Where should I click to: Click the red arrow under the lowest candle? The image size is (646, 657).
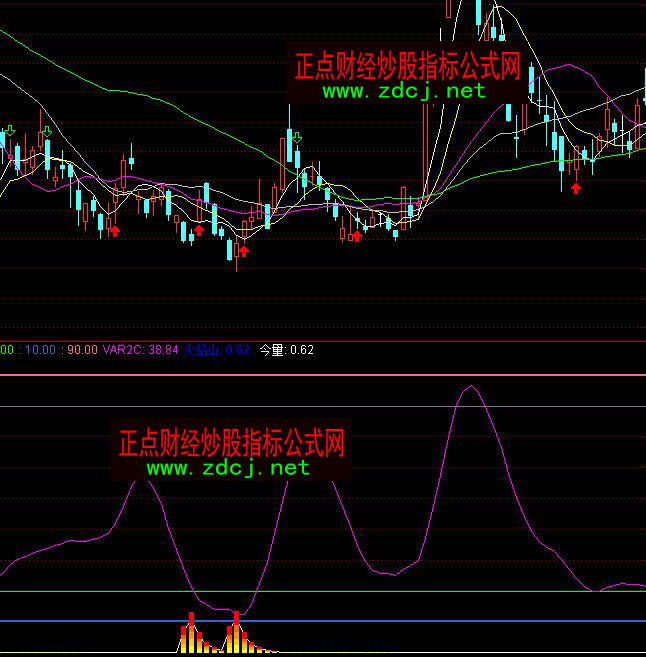tap(242, 250)
